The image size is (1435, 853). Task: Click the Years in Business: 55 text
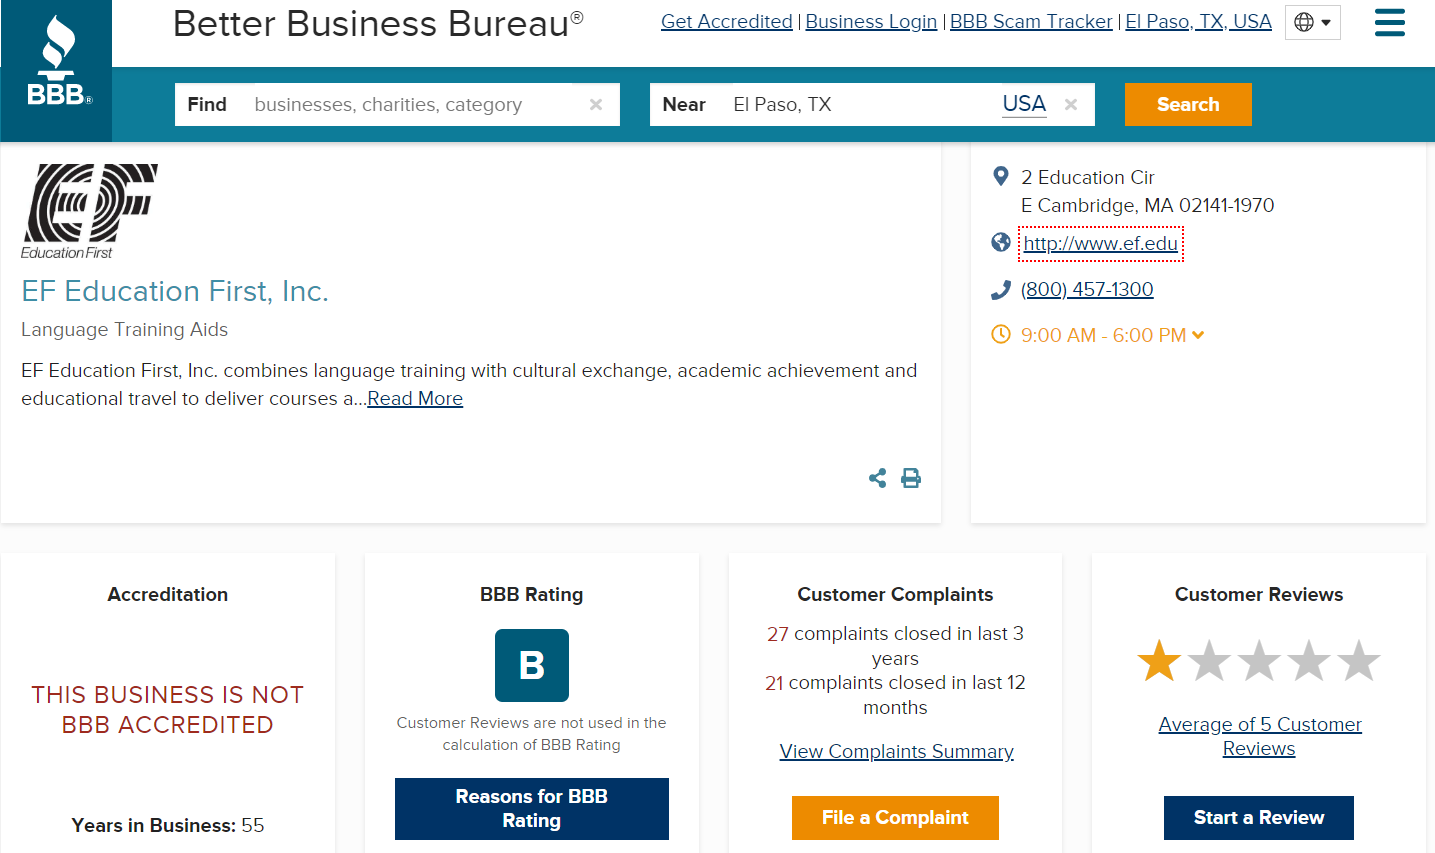(168, 826)
